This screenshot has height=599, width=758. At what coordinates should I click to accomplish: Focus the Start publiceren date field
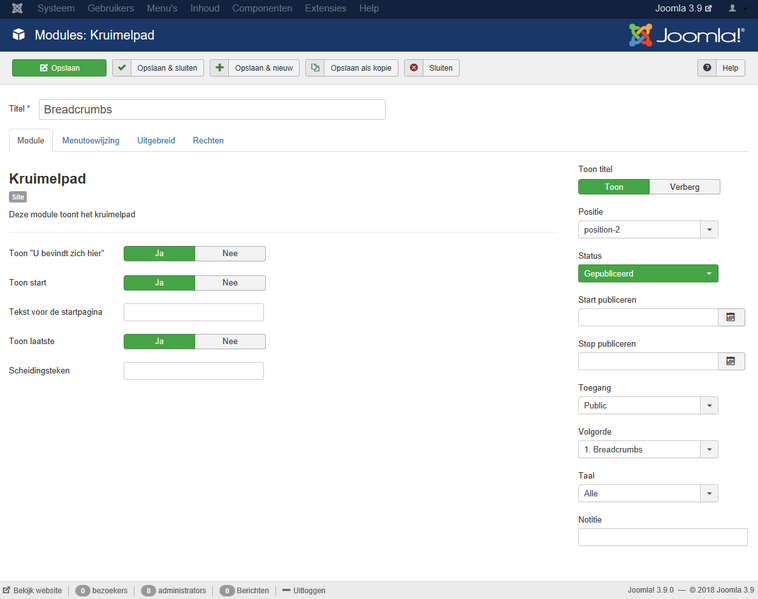pyautogui.click(x=648, y=317)
